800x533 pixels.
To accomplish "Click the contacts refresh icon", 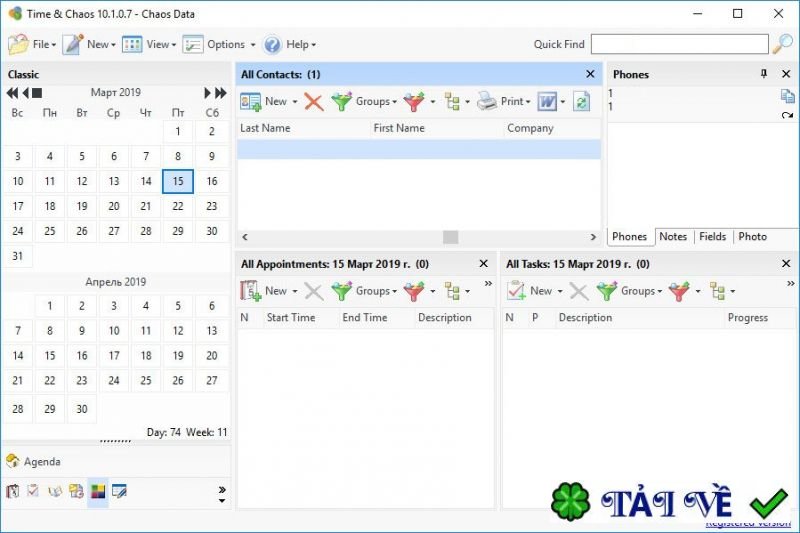I will coord(582,101).
